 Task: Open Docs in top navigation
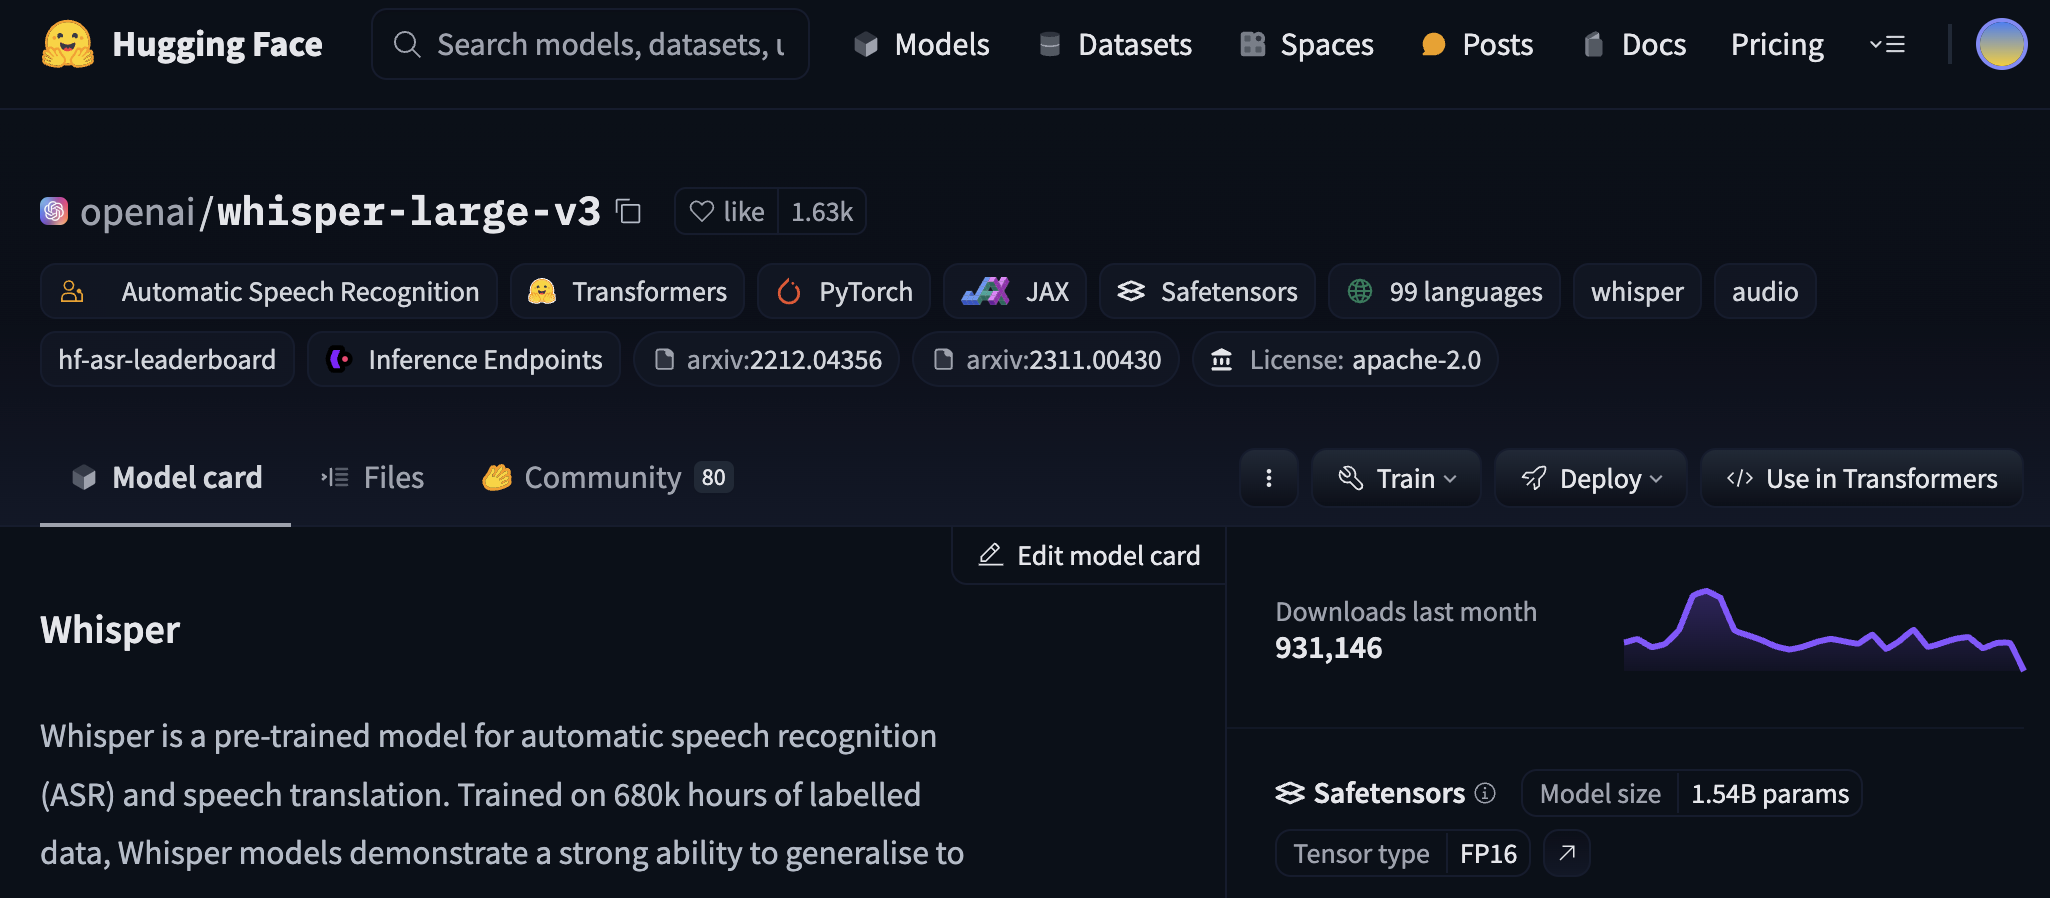(1635, 44)
